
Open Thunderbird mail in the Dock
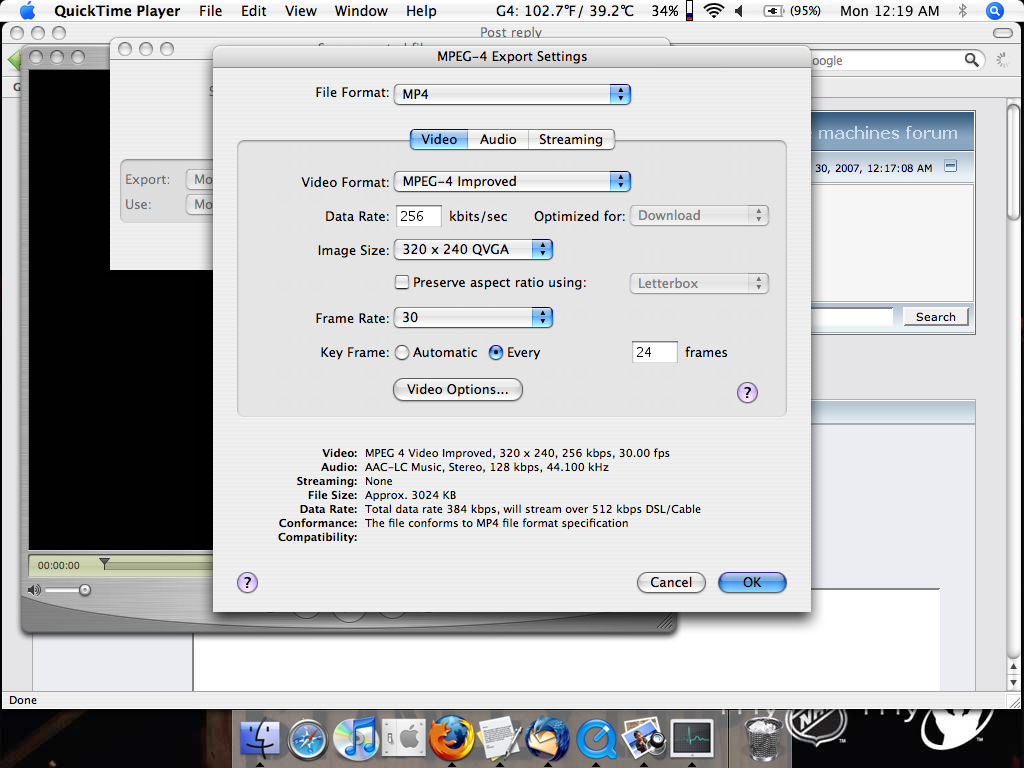coord(547,739)
